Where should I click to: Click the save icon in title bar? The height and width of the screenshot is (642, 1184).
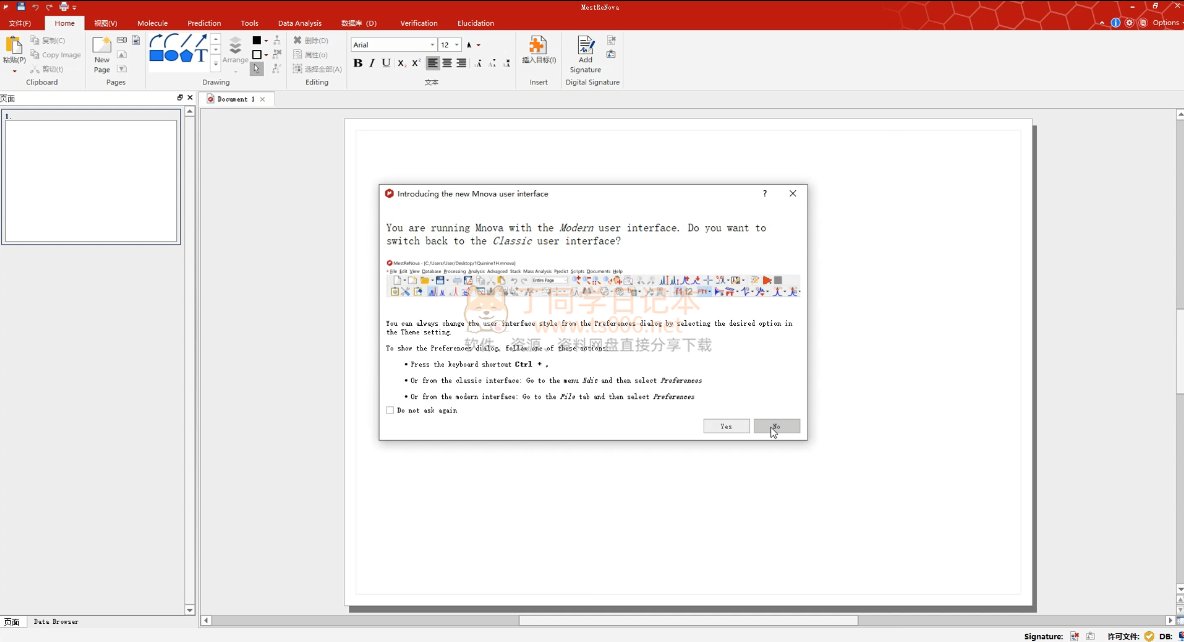pos(21,7)
